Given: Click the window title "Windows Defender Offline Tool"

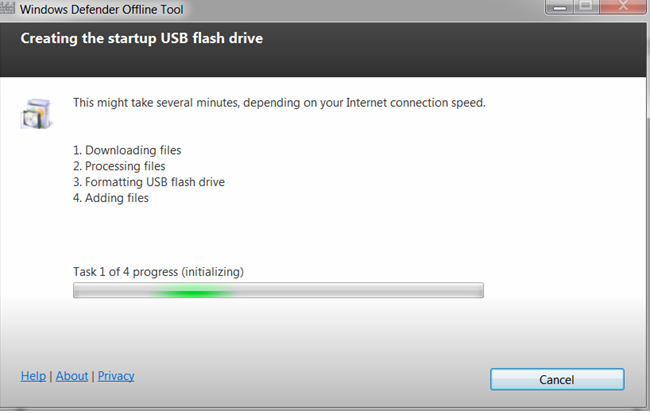Looking at the screenshot, I should 101,9.
